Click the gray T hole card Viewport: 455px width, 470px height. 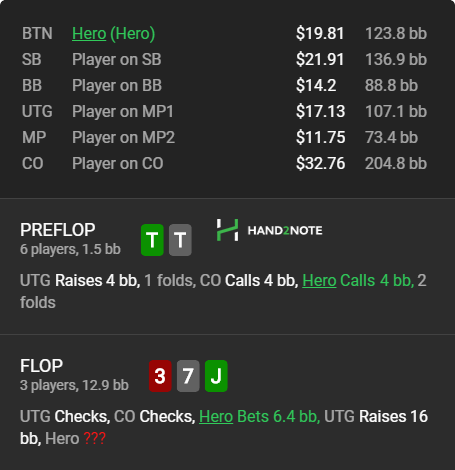tap(180, 240)
